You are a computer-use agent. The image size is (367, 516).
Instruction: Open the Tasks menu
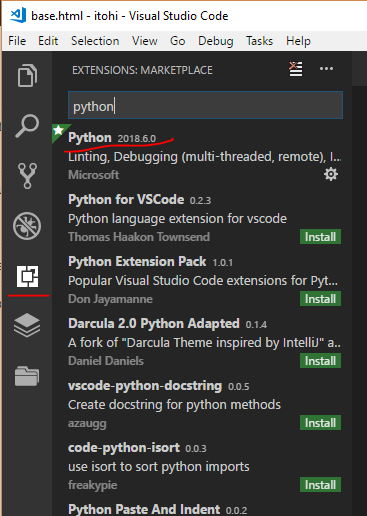[259, 41]
